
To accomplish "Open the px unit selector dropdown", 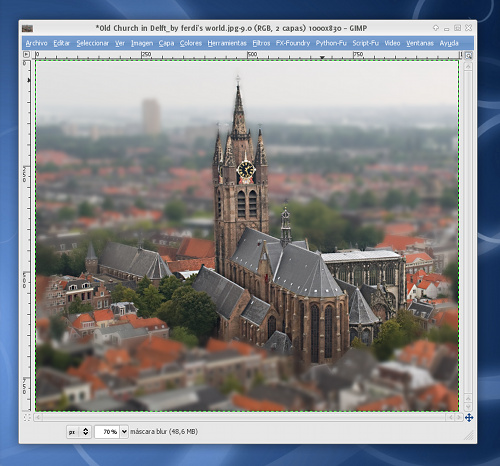I will 79,432.
